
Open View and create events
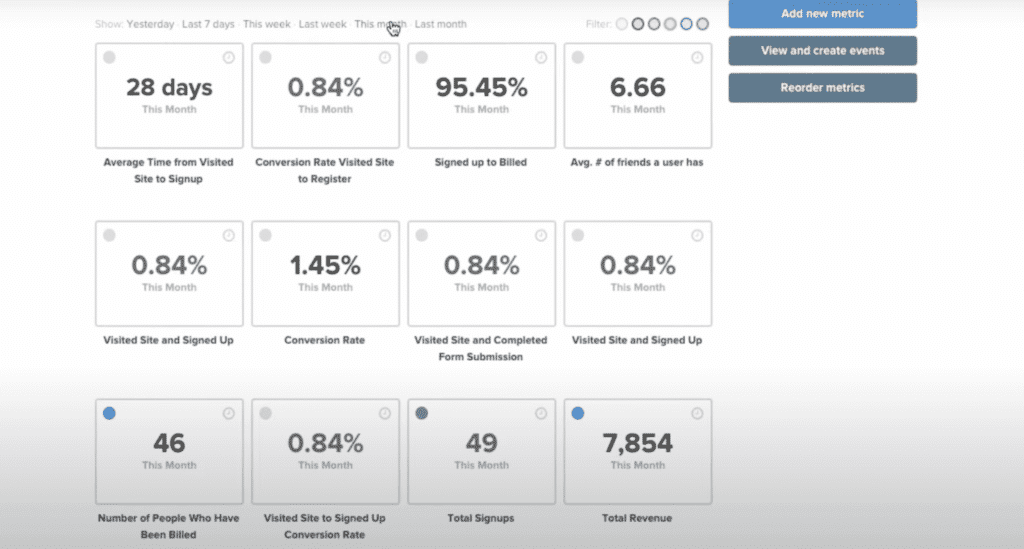click(822, 51)
